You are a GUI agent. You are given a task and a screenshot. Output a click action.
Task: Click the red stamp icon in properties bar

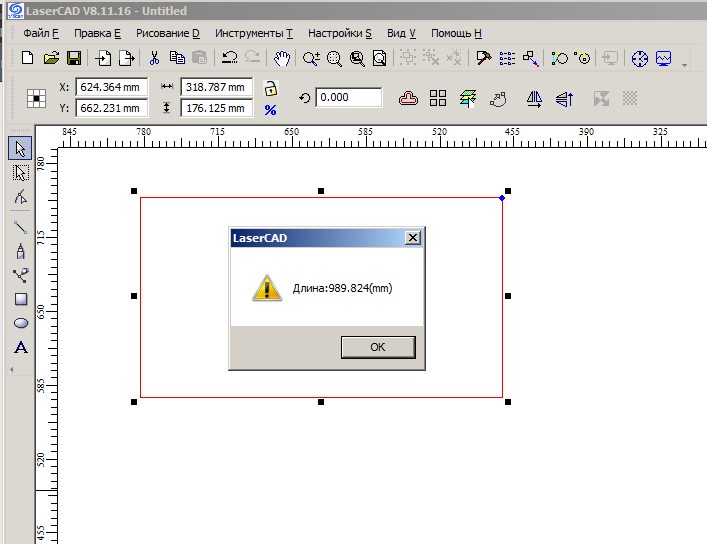409,98
